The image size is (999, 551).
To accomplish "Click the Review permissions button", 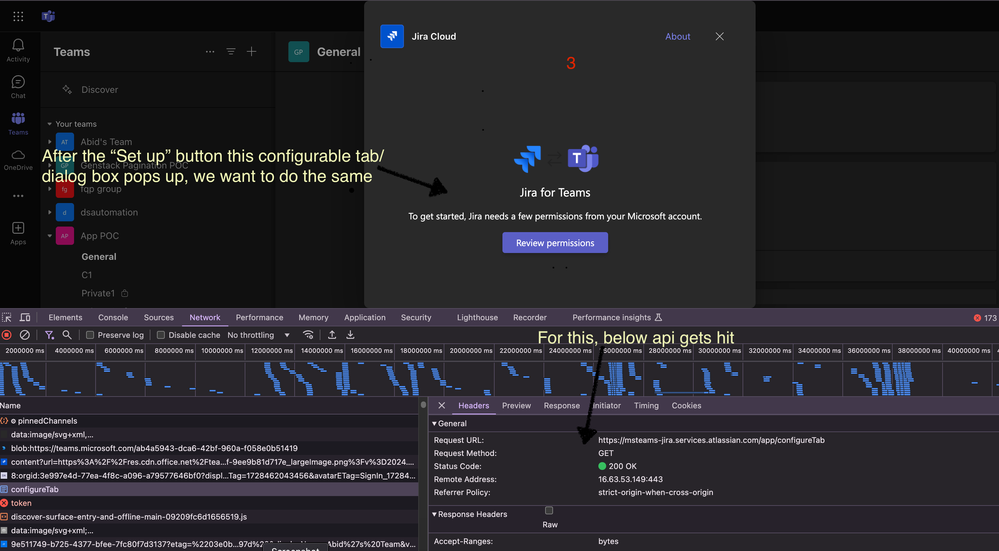I will tap(555, 243).
